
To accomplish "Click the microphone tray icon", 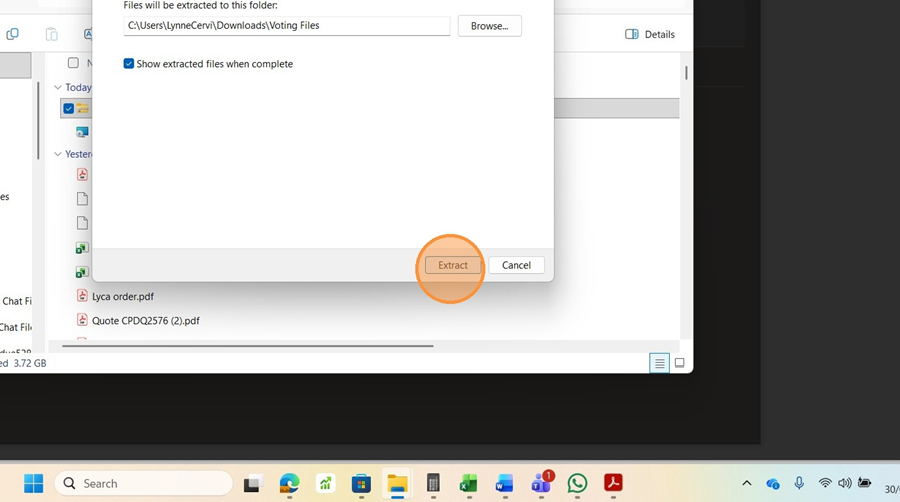I will coord(799,483).
